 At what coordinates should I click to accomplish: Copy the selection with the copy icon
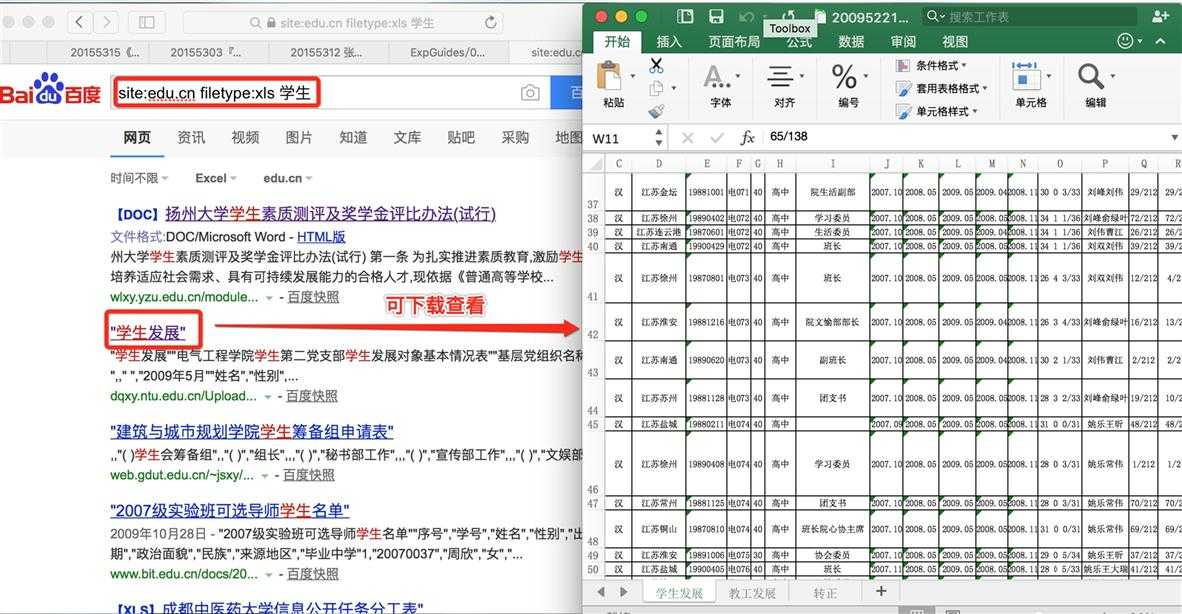657,89
